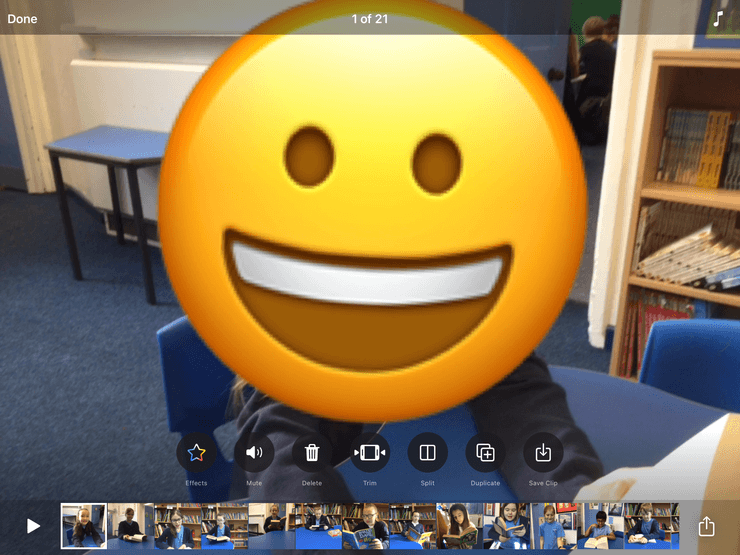Tap the smiley emoji sticker on video
Screen dimensions: 740x555
373,212
